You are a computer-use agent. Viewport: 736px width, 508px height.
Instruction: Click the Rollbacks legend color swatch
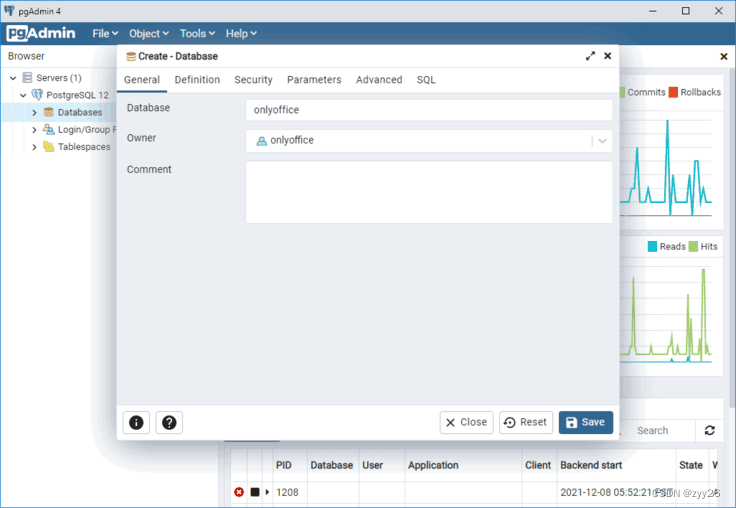coord(673,92)
